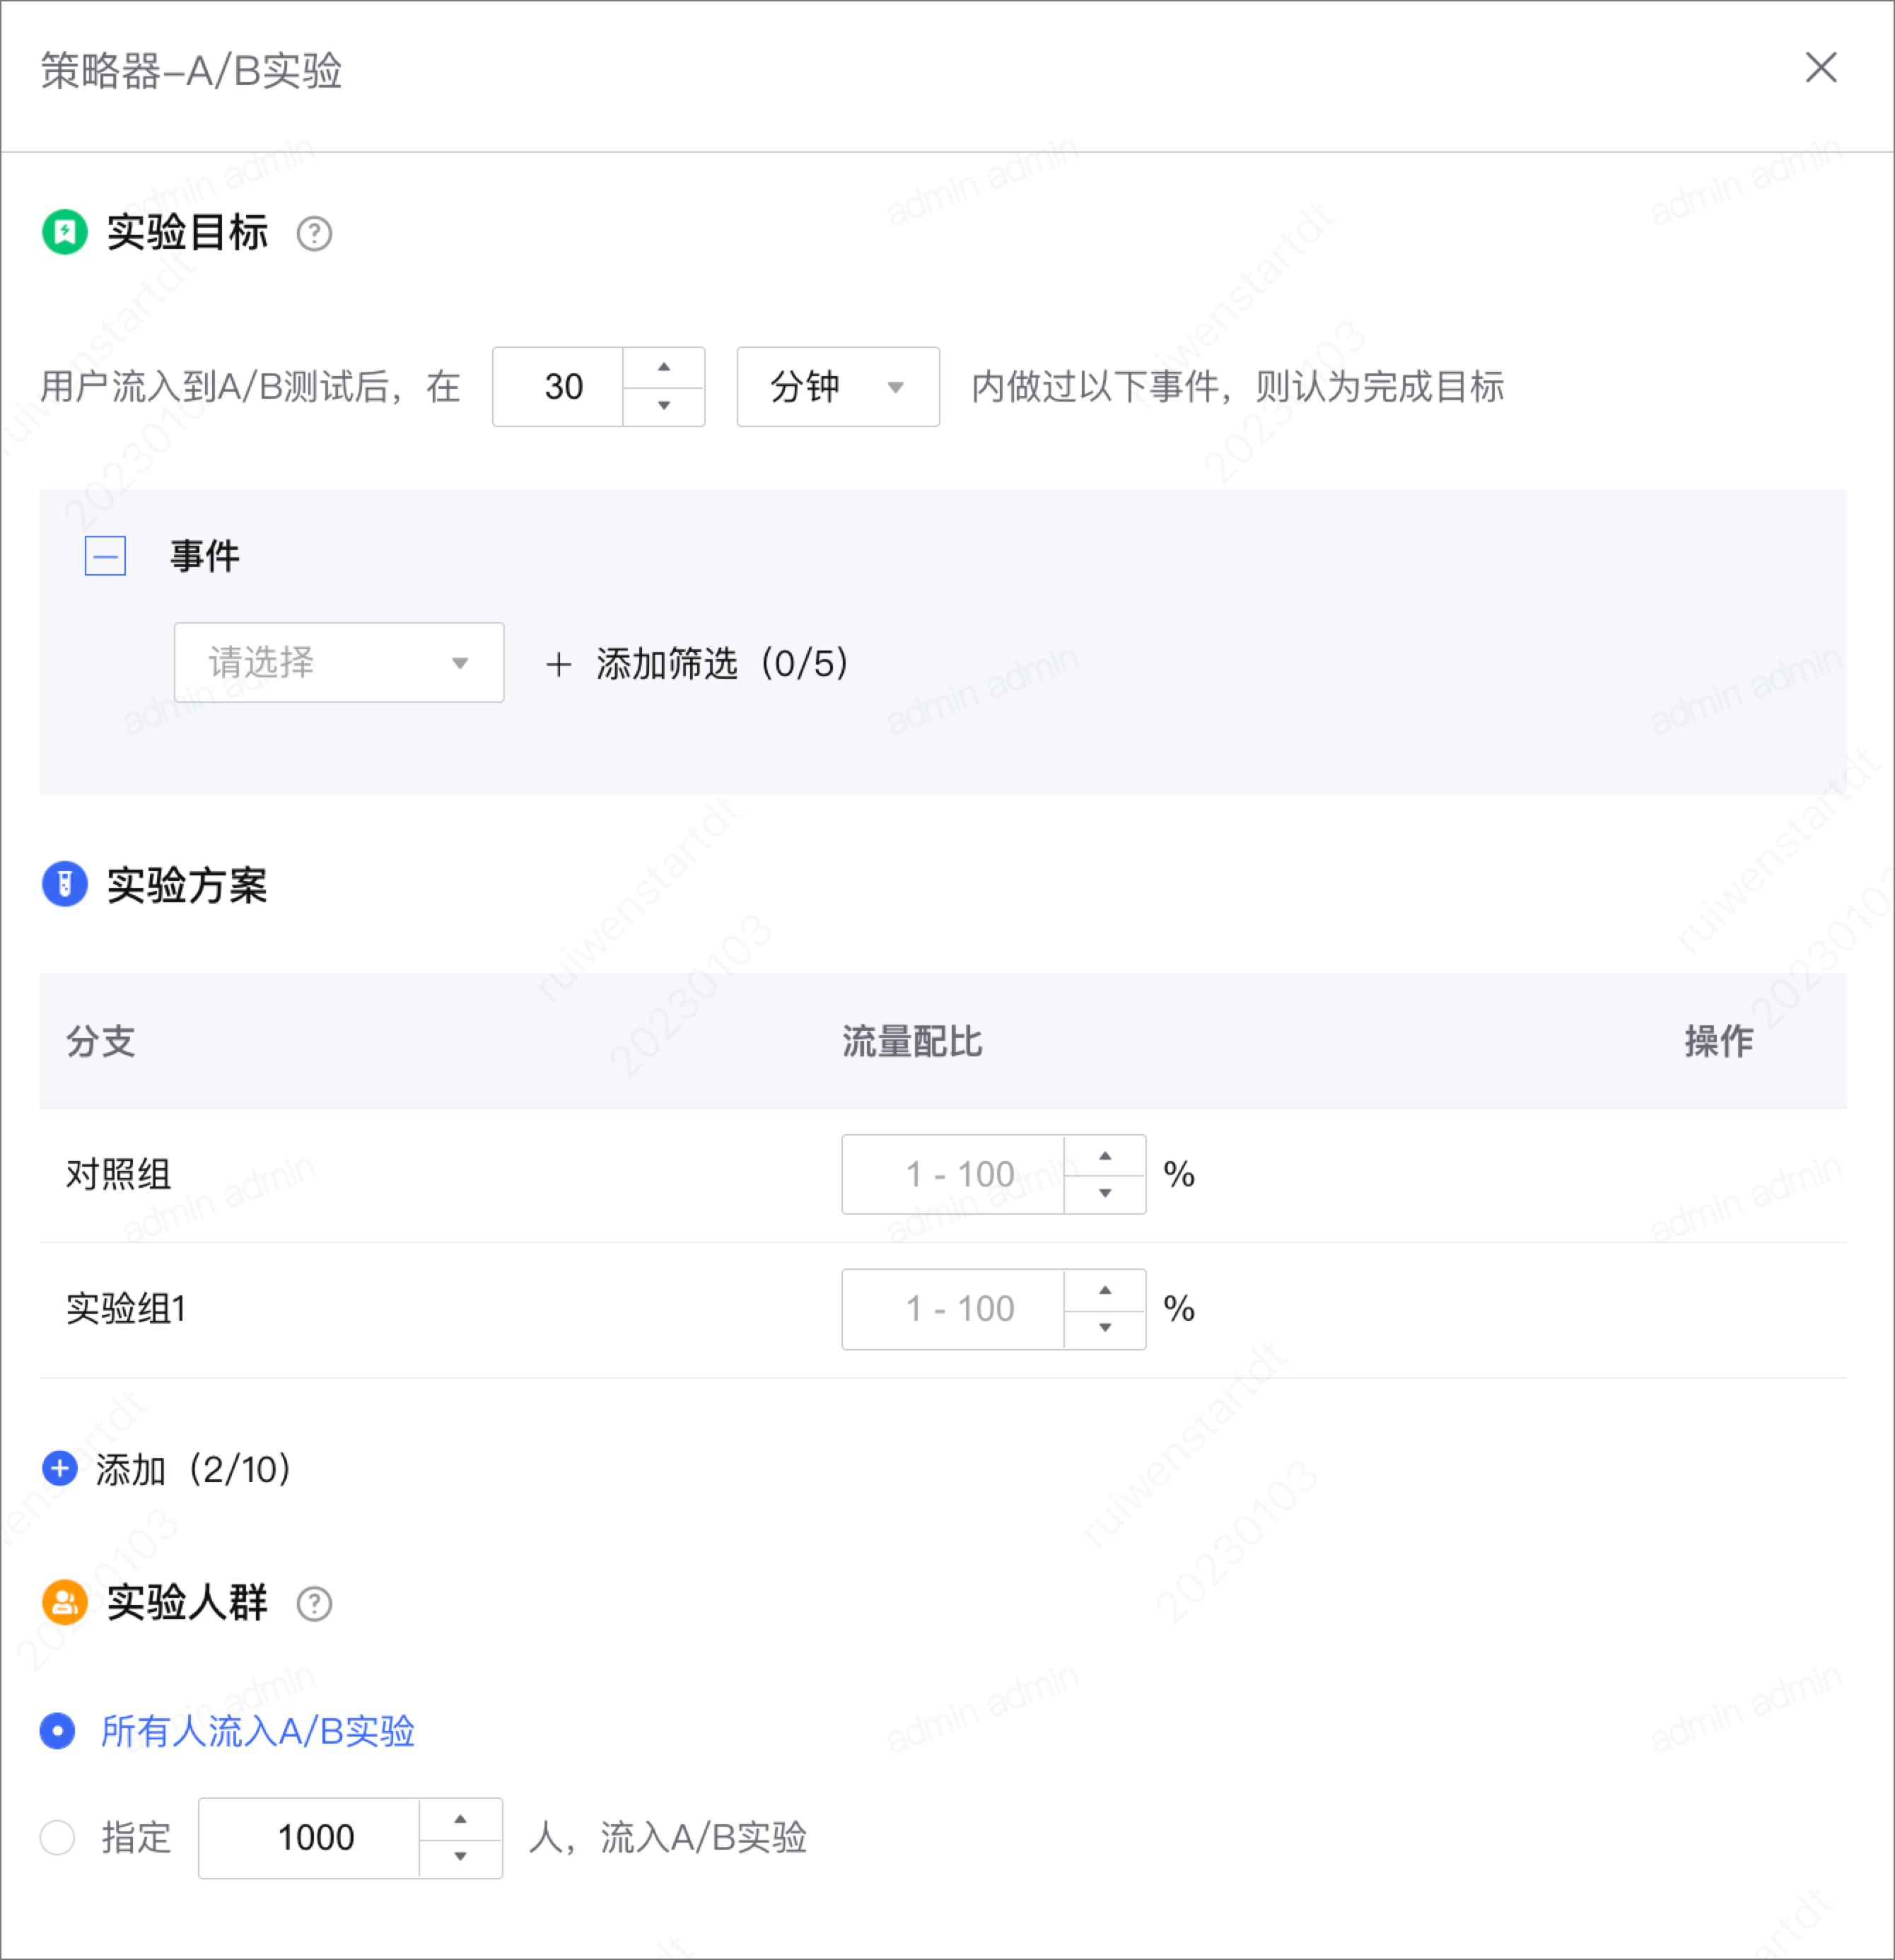Open the 分钟 time unit dropdown

(838, 387)
